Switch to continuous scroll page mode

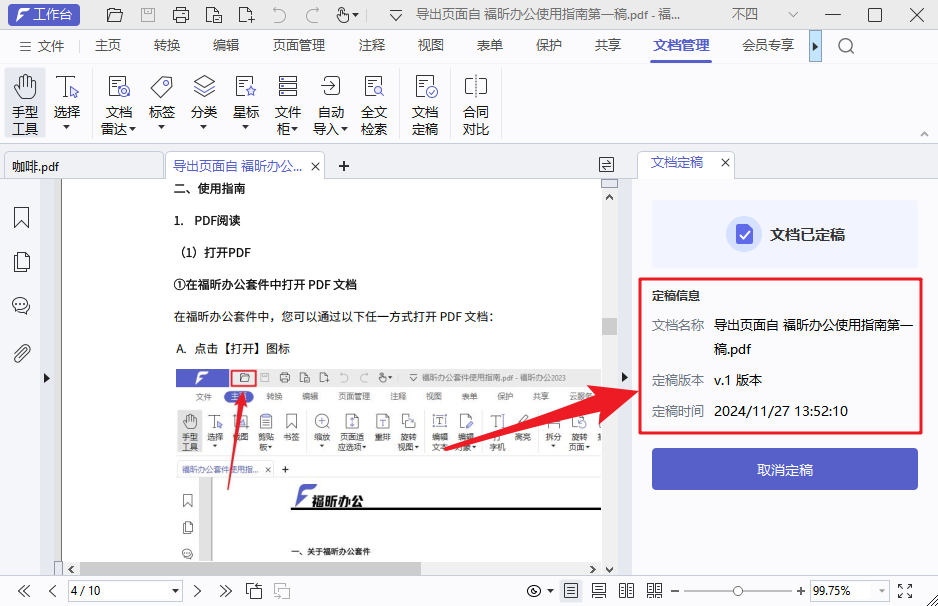598,590
